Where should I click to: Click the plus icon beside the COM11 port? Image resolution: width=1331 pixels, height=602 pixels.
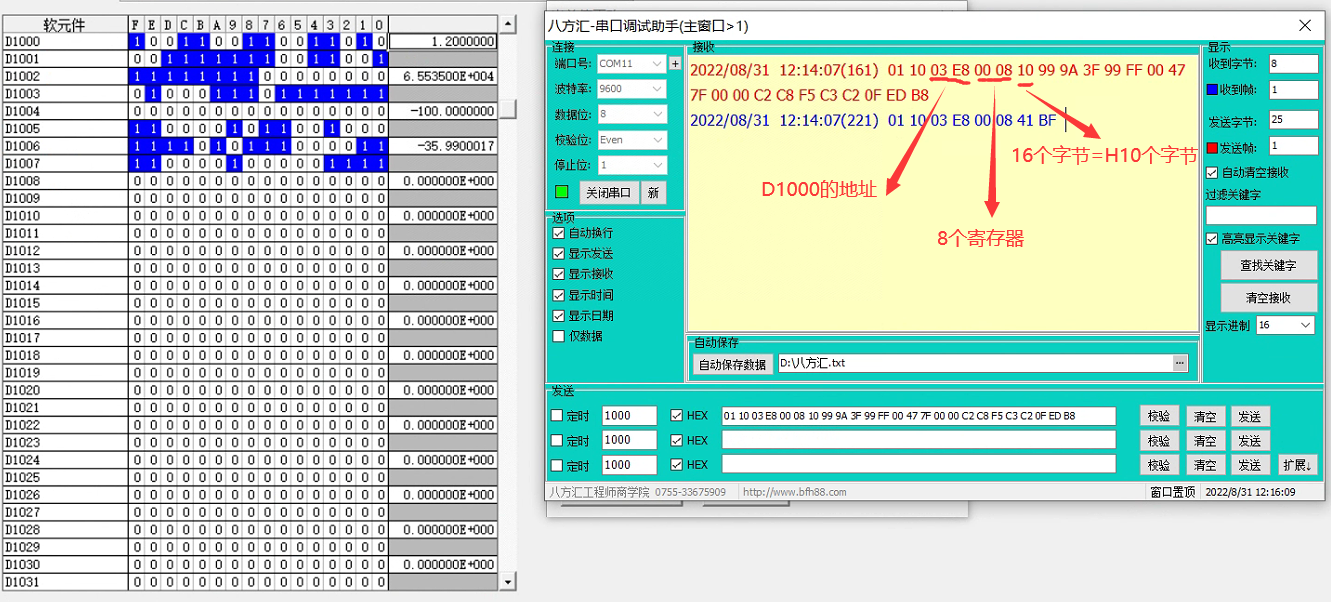click(x=675, y=64)
